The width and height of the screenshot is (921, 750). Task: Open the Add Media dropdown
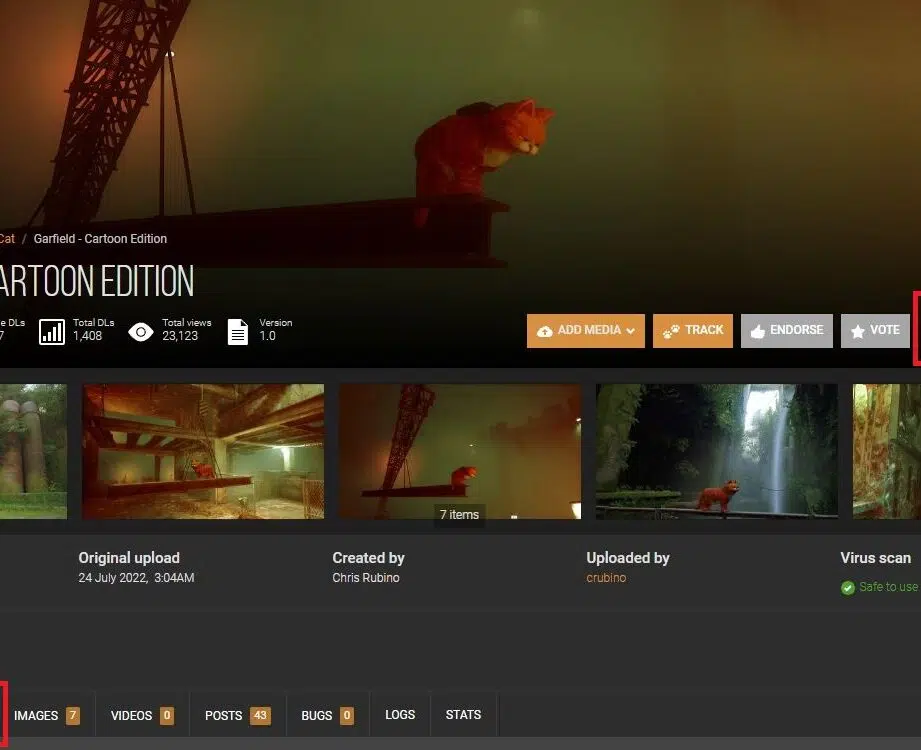tap(586, 331)
